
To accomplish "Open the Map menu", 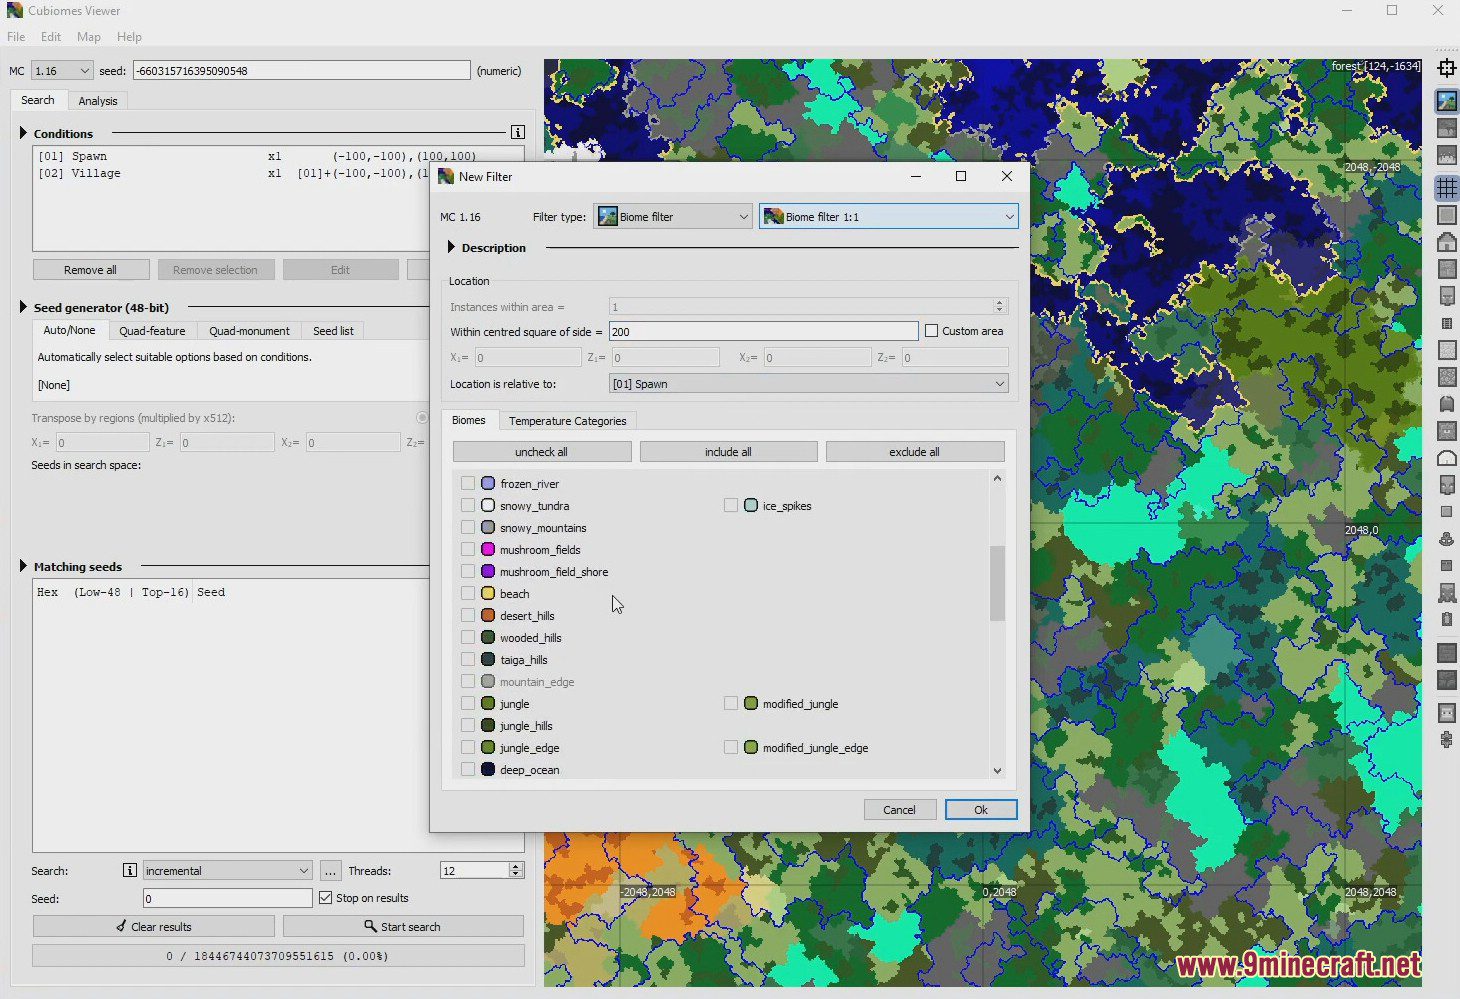I will [x=88, y=36].
